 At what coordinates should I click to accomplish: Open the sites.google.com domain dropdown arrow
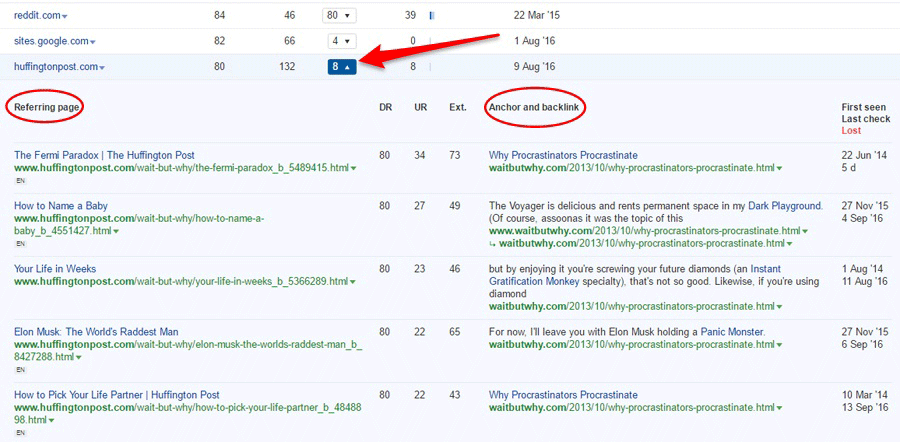click(93, 42)
